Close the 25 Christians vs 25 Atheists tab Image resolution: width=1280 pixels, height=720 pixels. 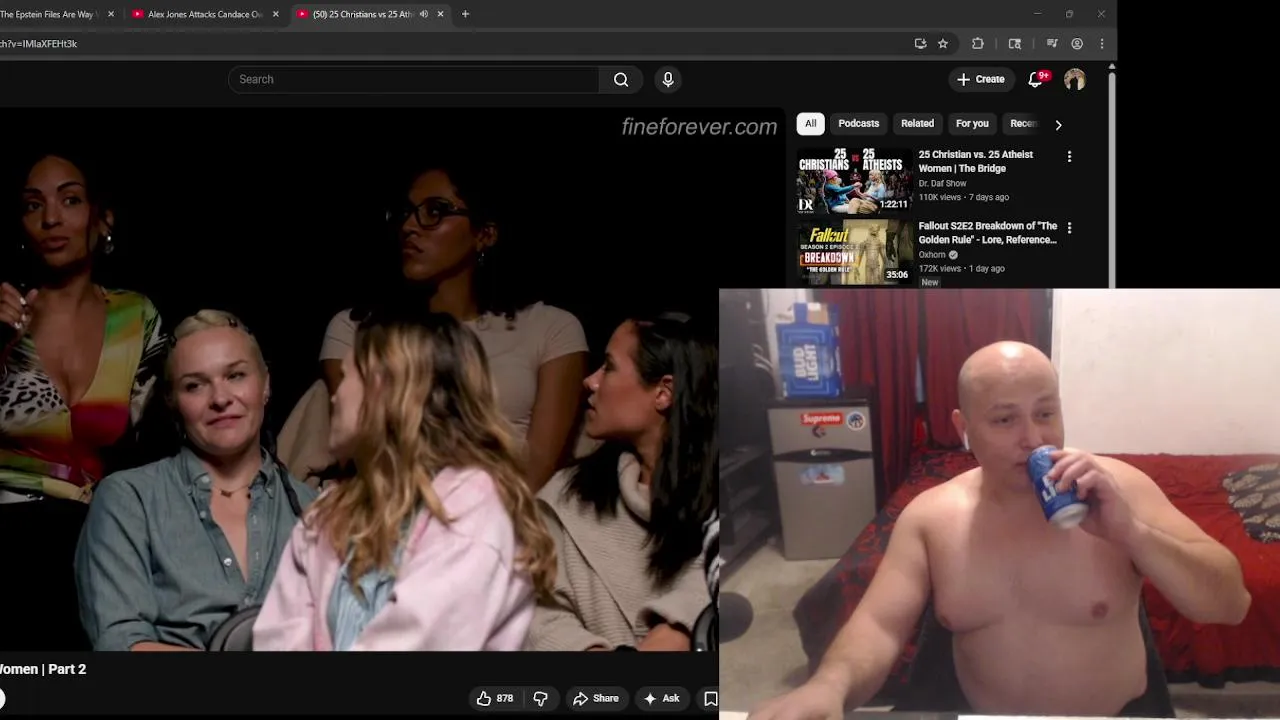(x=440, y=14)
